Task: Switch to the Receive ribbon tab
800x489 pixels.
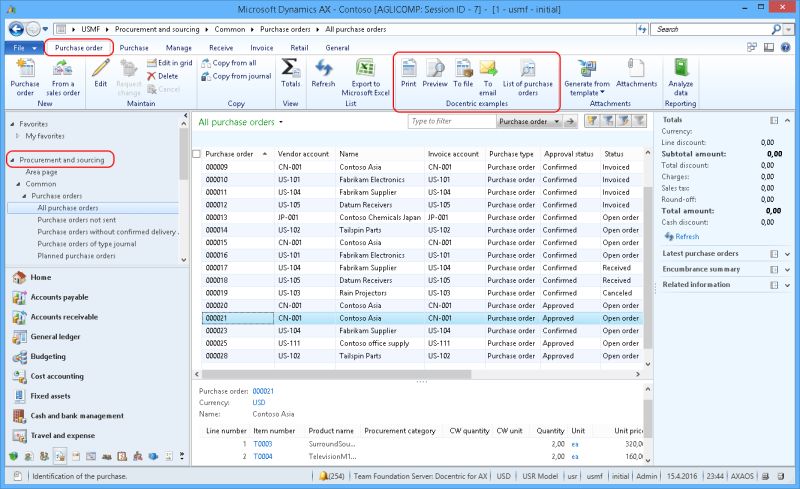Action: 221,47
